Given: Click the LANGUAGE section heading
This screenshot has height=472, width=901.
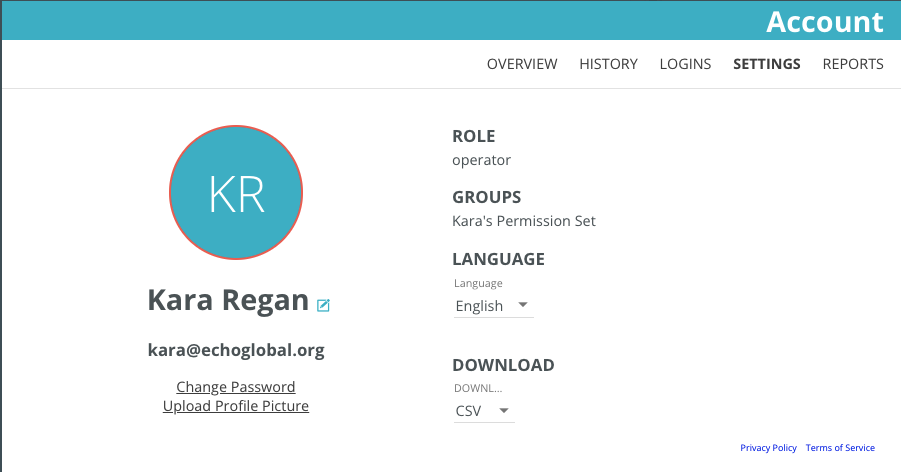Looking at the screenshot, I should coord(498,259).
